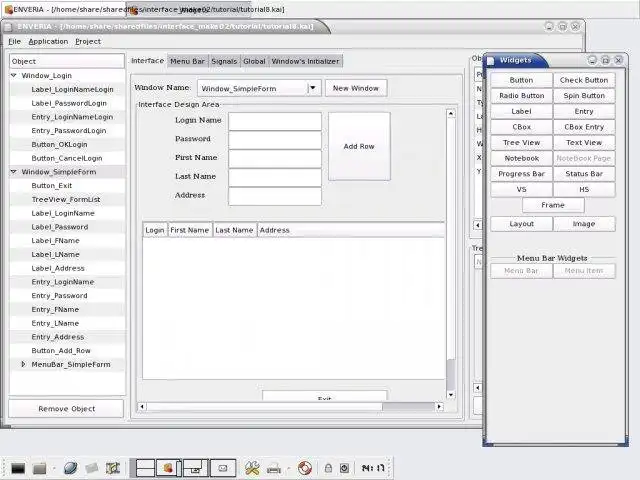Switch to the second workspace in the pager

169,468
